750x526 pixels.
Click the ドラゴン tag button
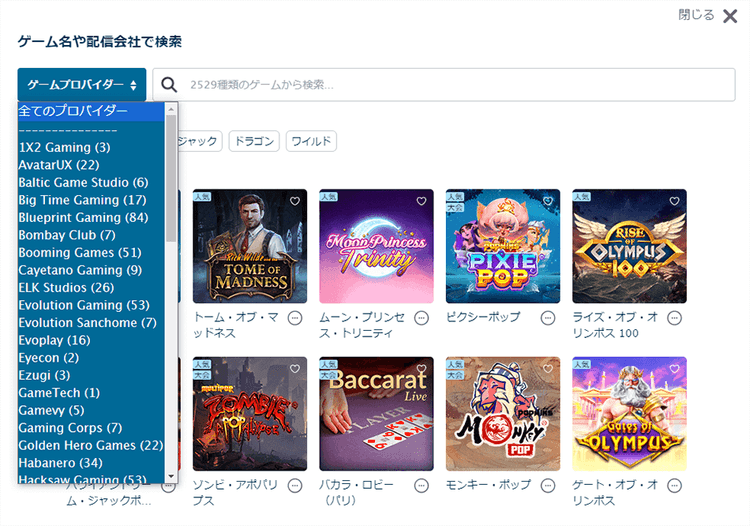click(x=254, y=141)
